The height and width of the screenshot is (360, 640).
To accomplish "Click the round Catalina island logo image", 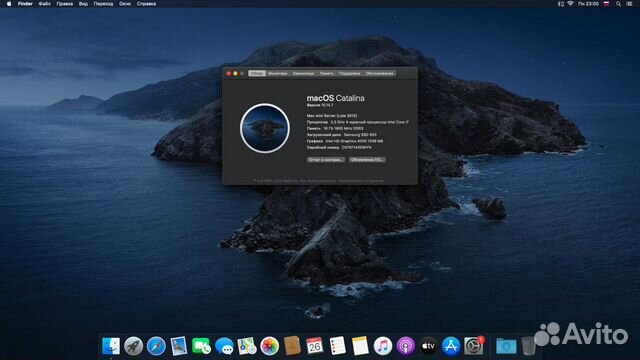I will pyautogui.click(x=265, y=128).
